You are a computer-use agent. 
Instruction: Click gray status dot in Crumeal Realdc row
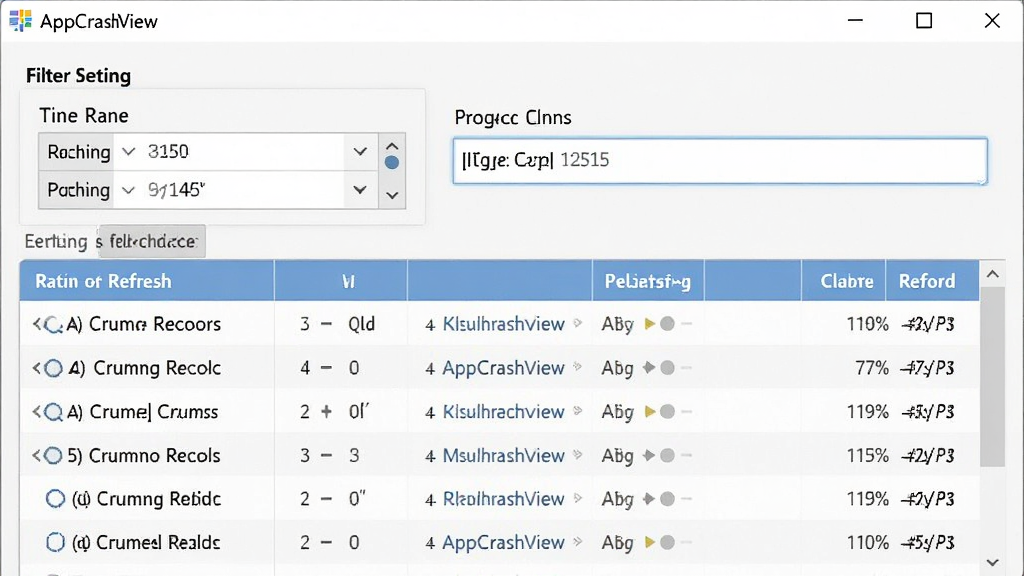(667, 542)
